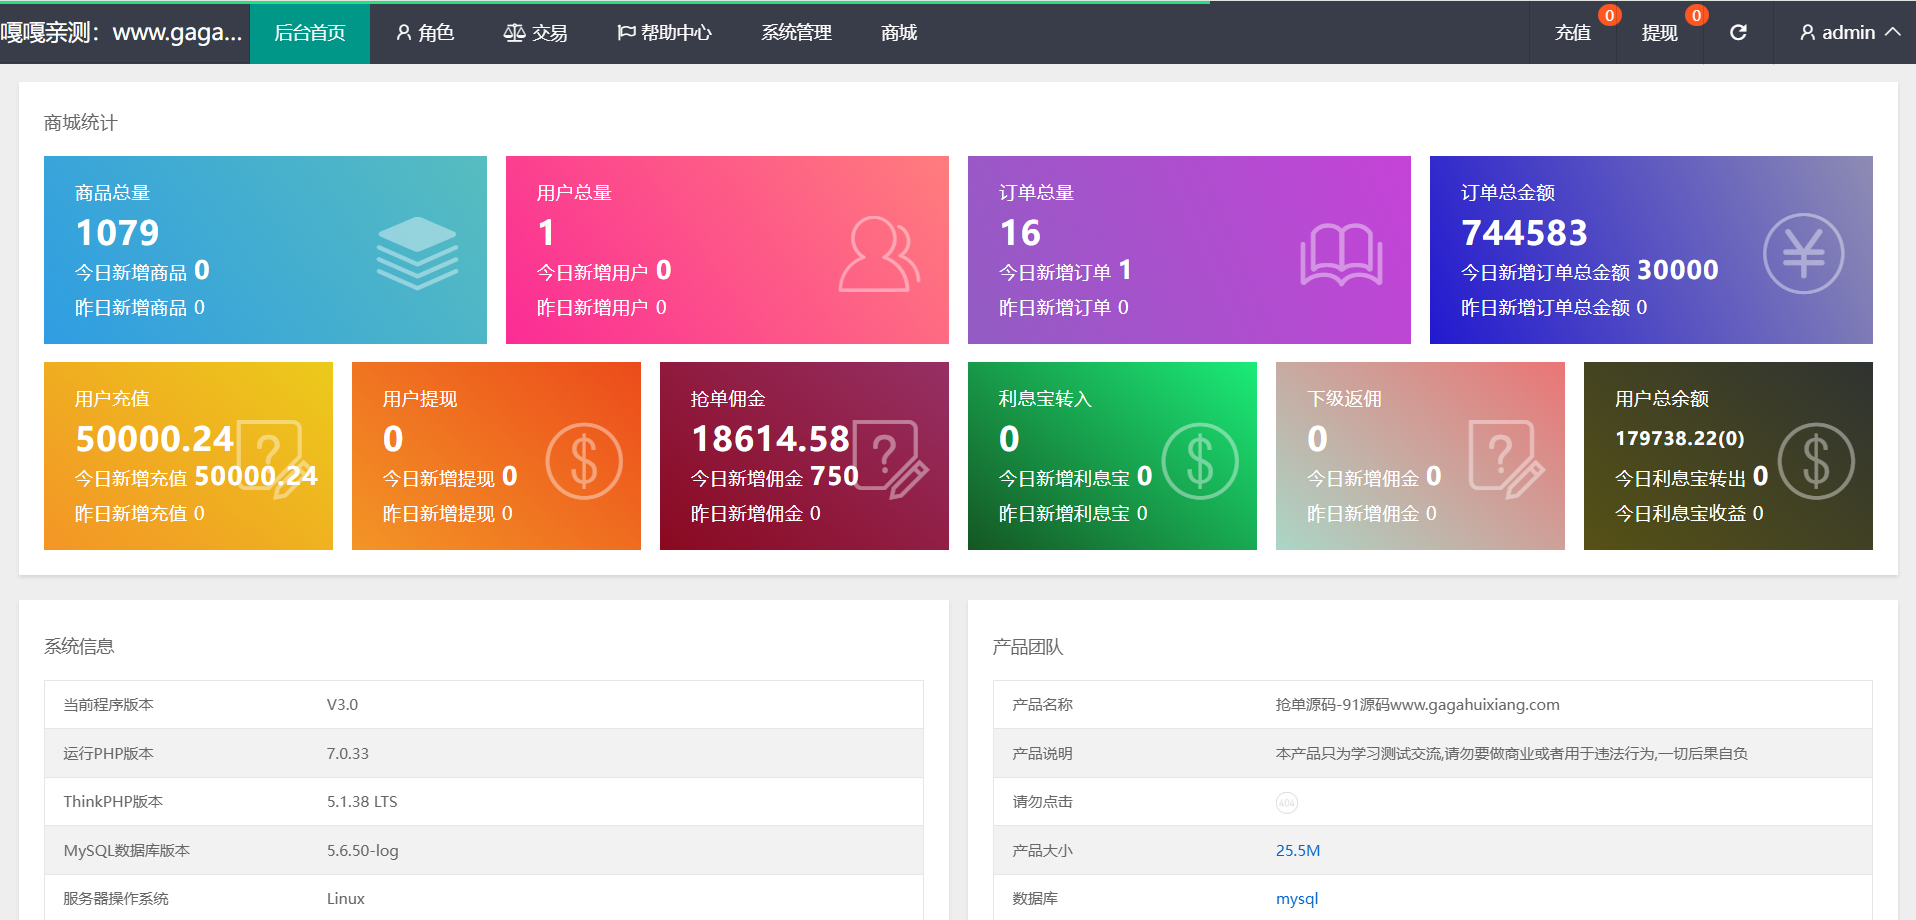The width and height of the screenshot is (1916, 920).
Task: Go to the 商城 menu
Action: [x=899, y=33]
